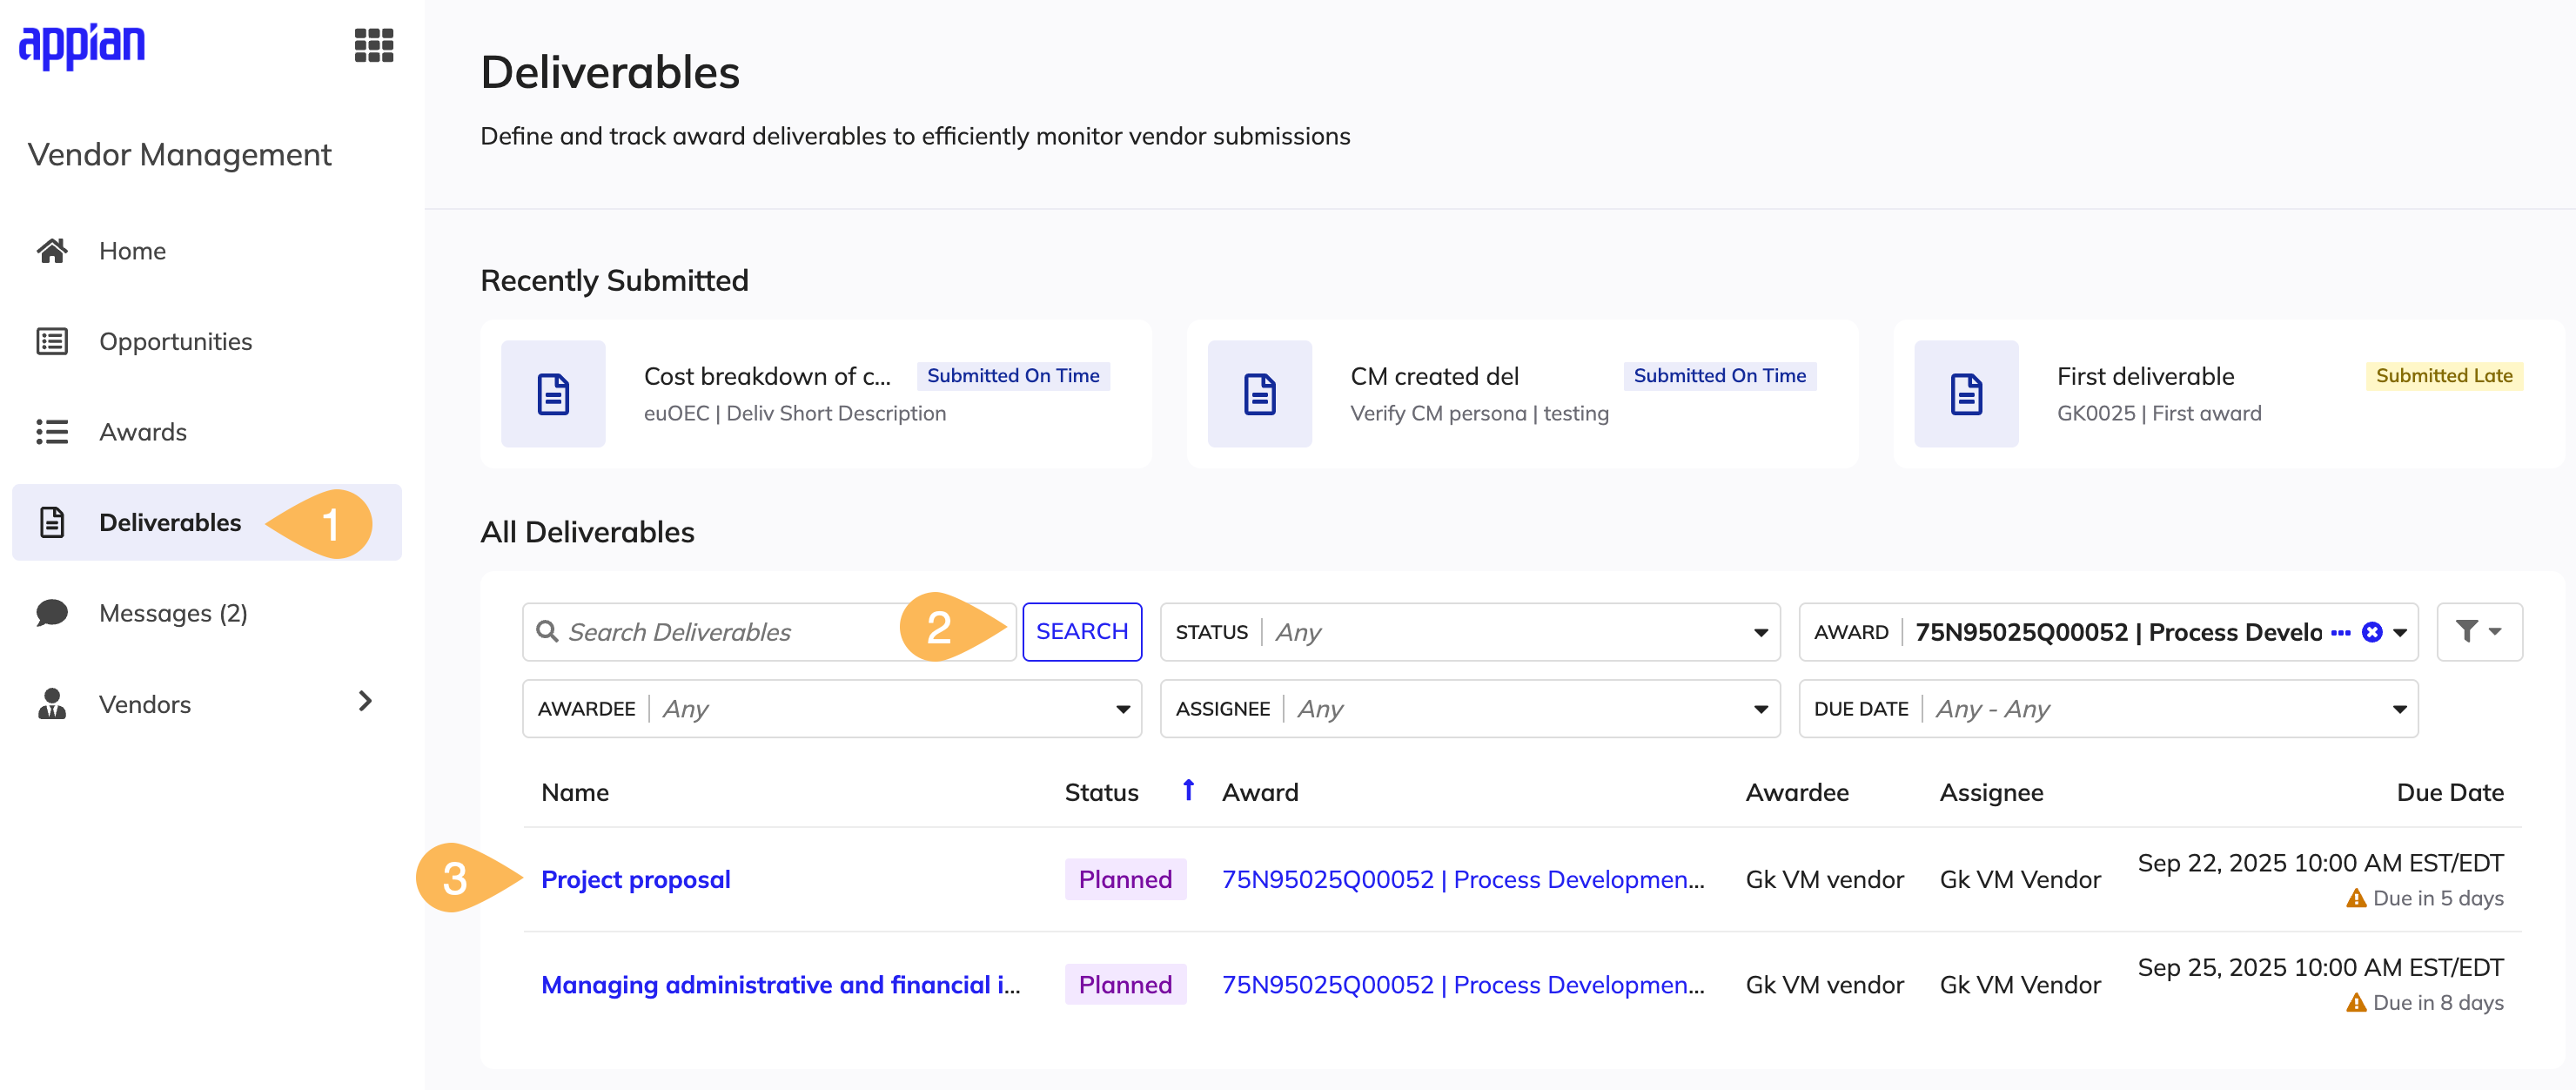This screenshot has width=2576, height=1090.
Task: Sort by the Award column header
Action: tap(1260, 792)
